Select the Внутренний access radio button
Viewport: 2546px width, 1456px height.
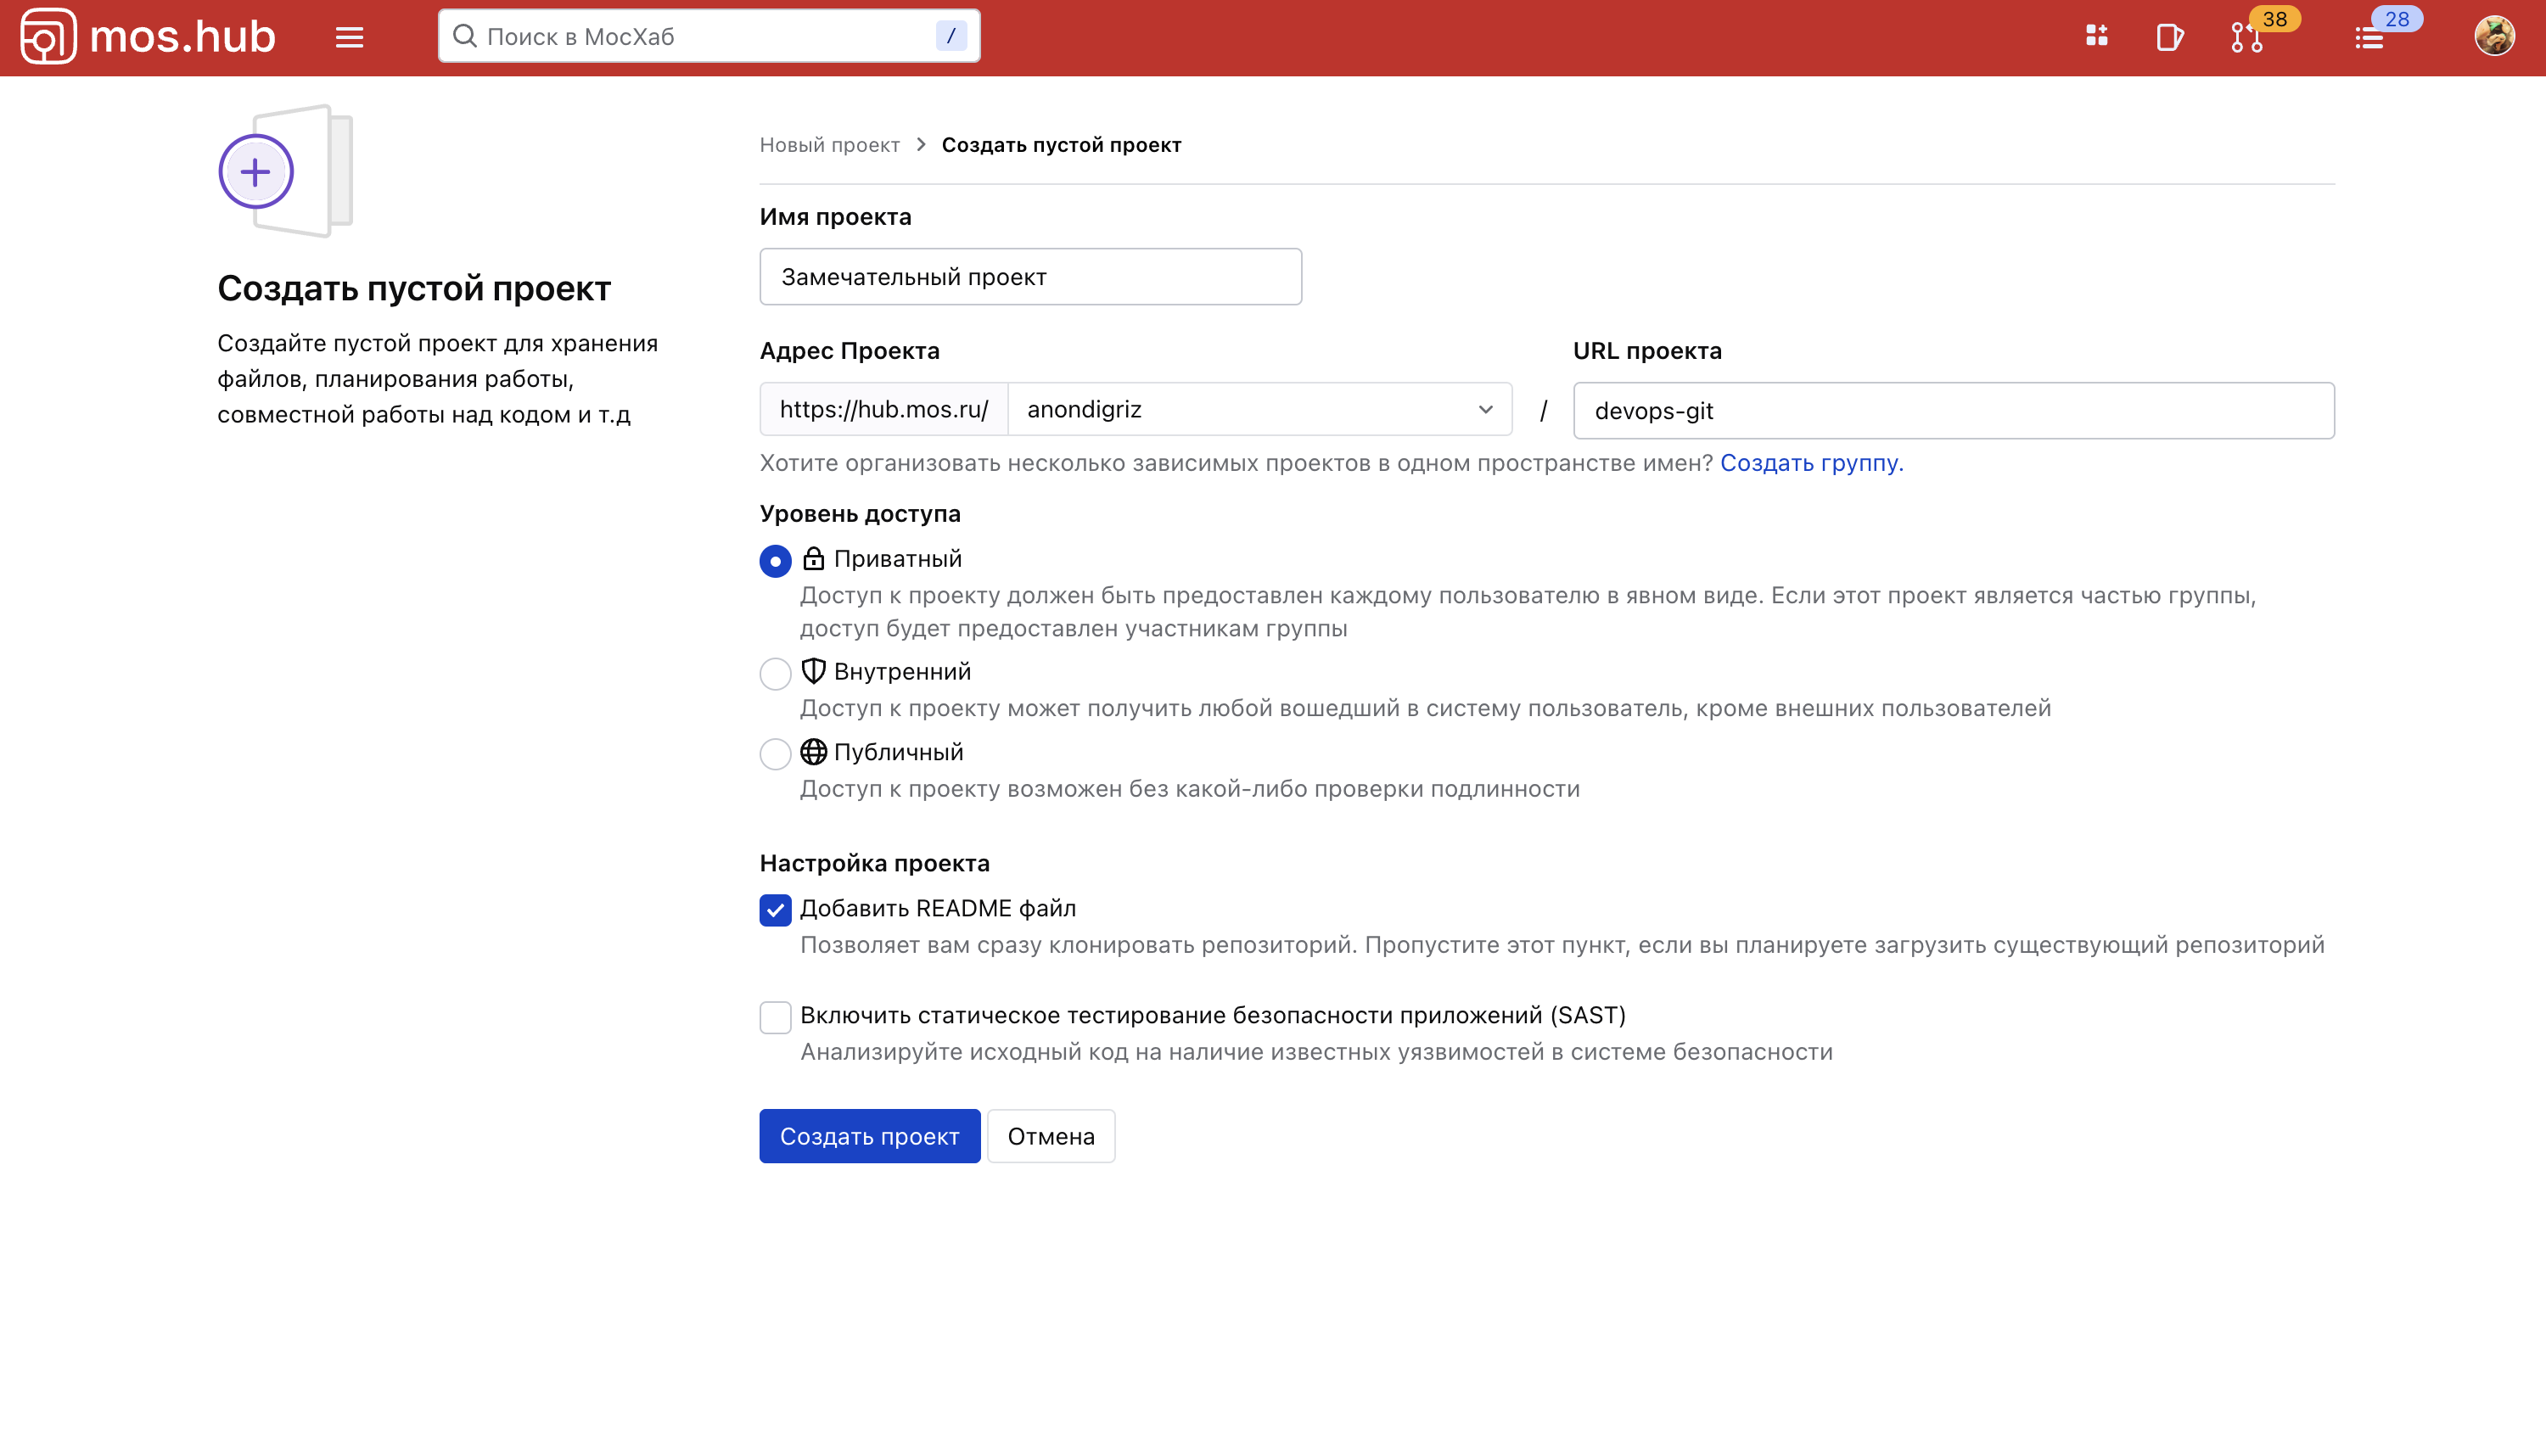(775, 673)
